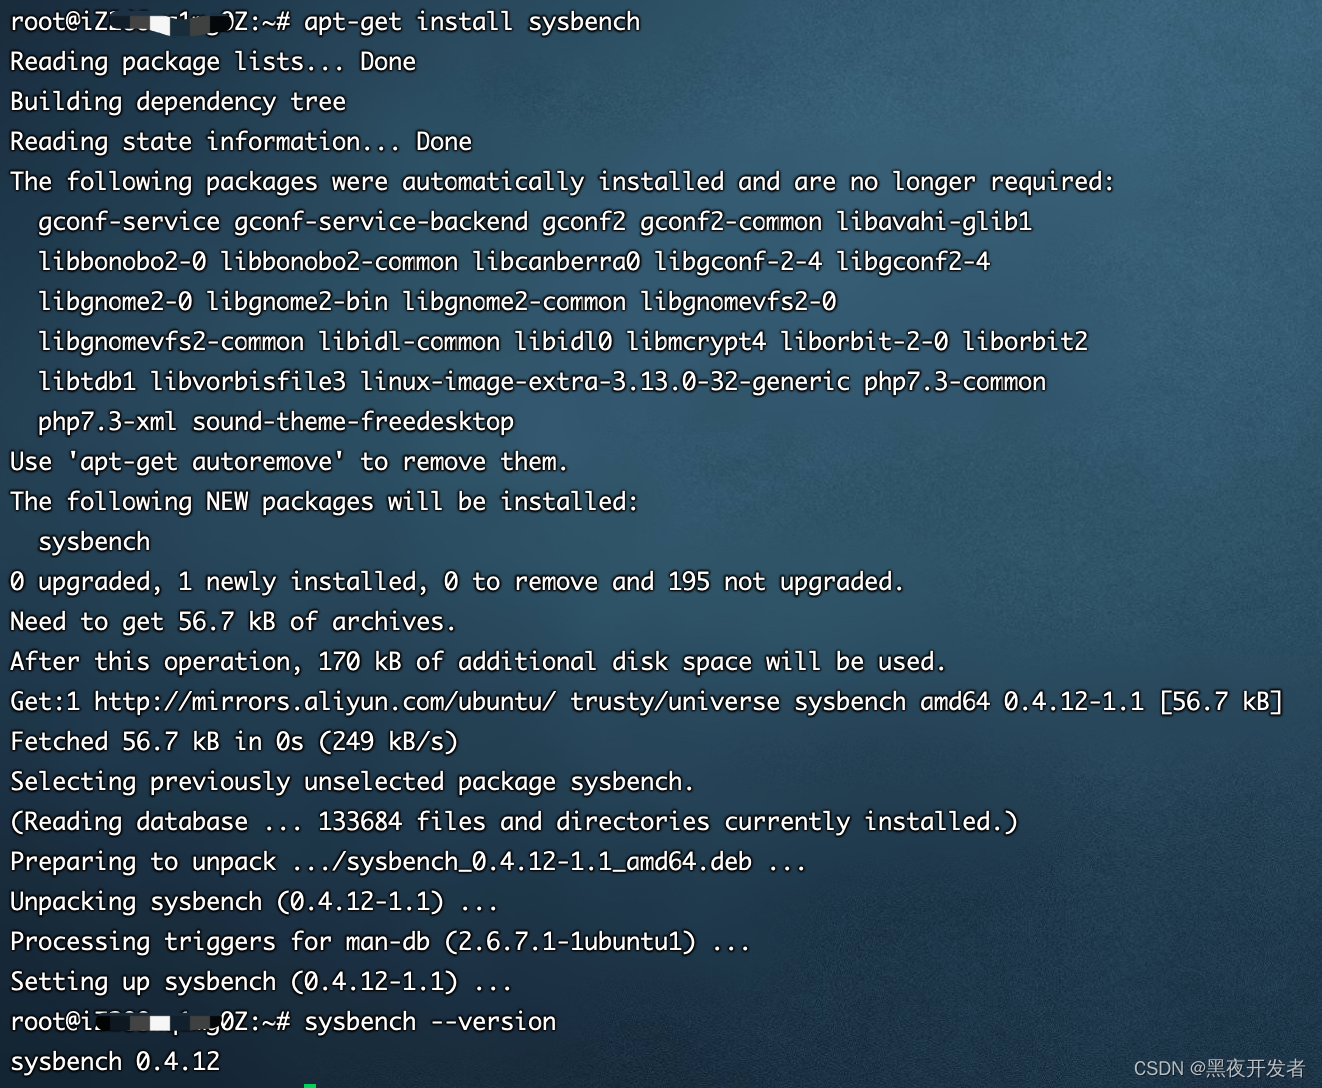Click the lone 'sysbench' new package line
The height and width of the screenshot is (1088, 1322).
pos(94,542)
